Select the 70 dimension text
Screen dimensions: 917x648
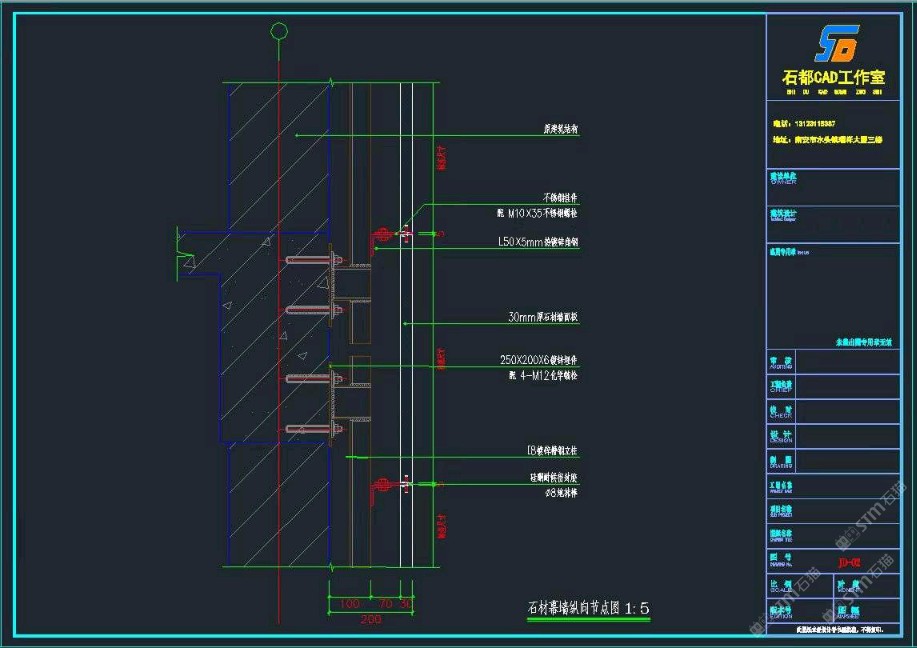pos(385,604)
